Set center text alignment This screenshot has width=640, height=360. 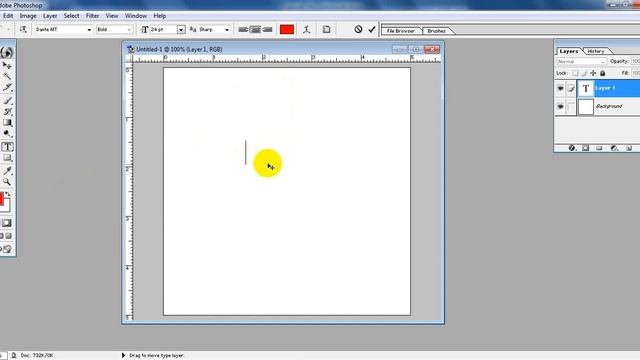point(255,29)
